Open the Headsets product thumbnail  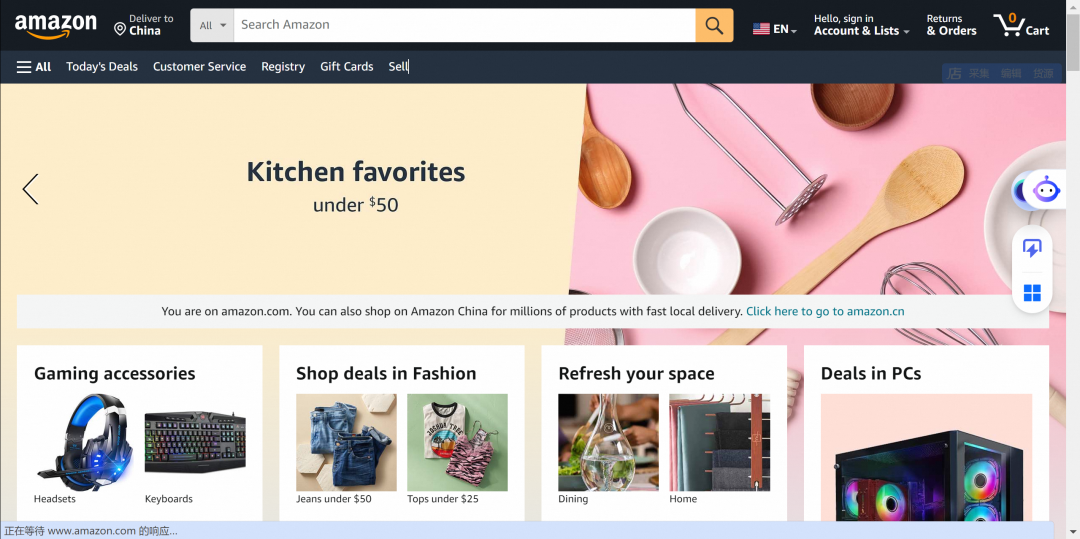[x=83, y=442]
